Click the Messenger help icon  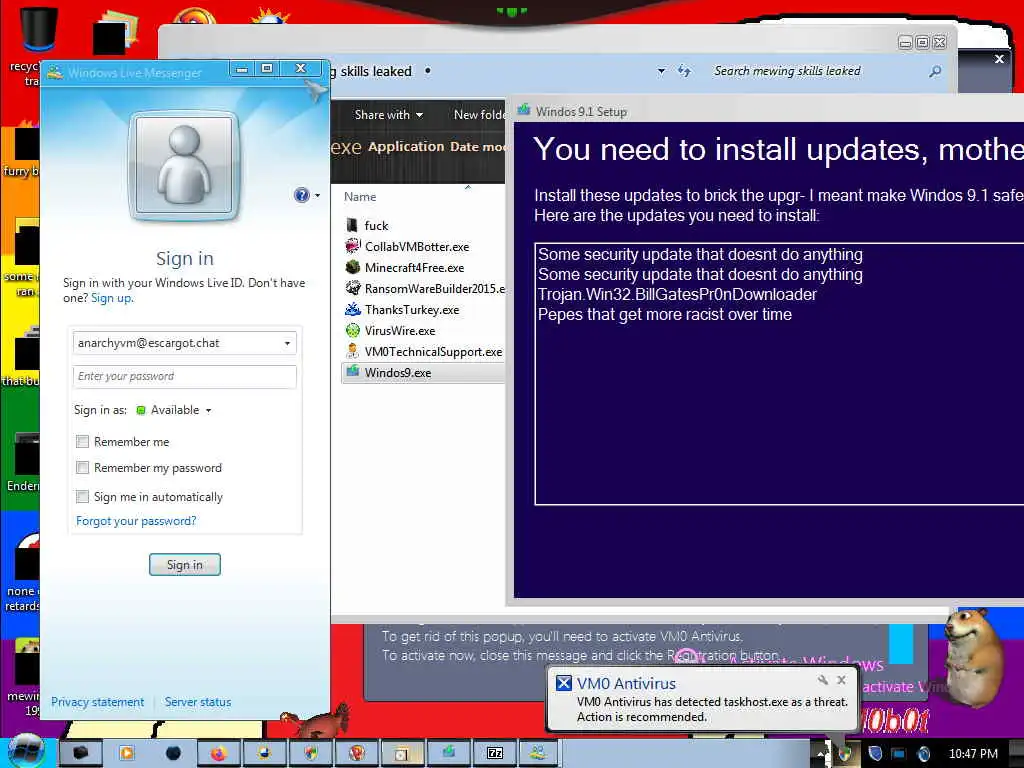(x=301, y=195)
